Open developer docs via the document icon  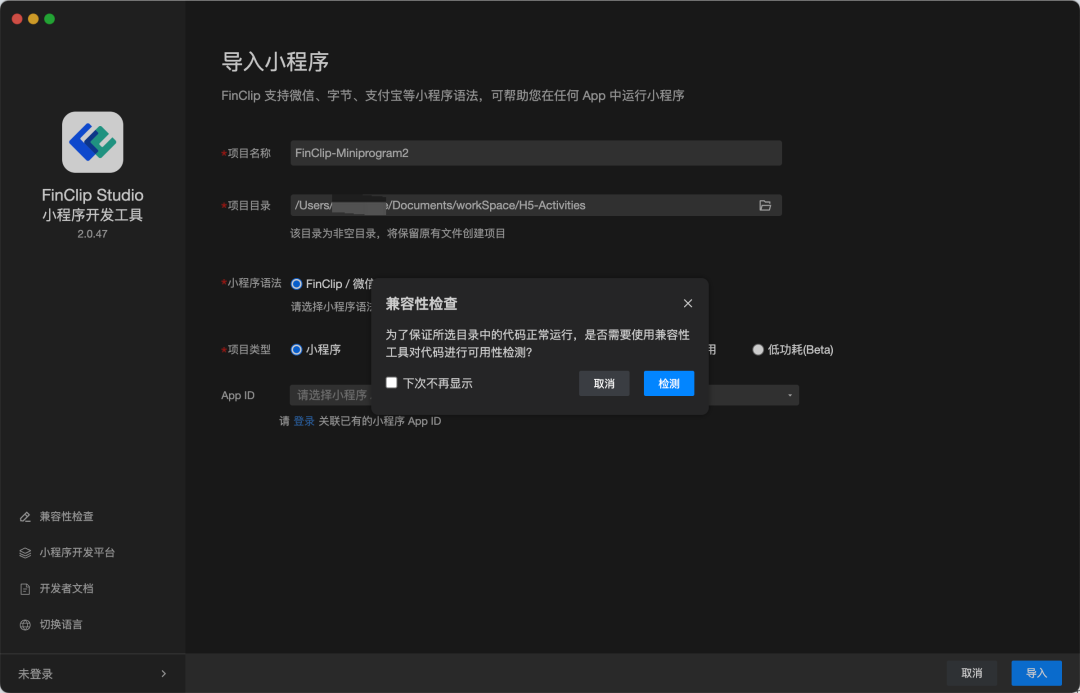[25, 588]
